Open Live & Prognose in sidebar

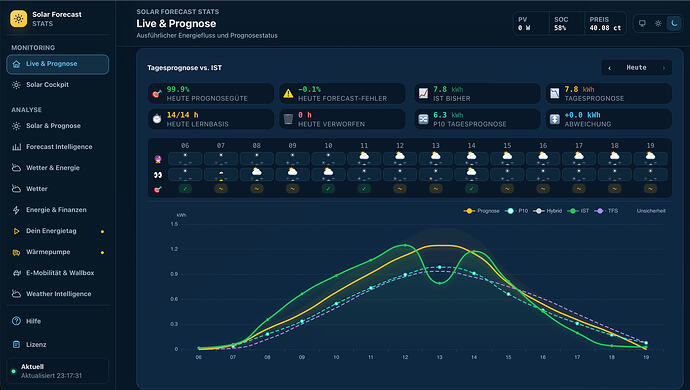tap(58, 64)
